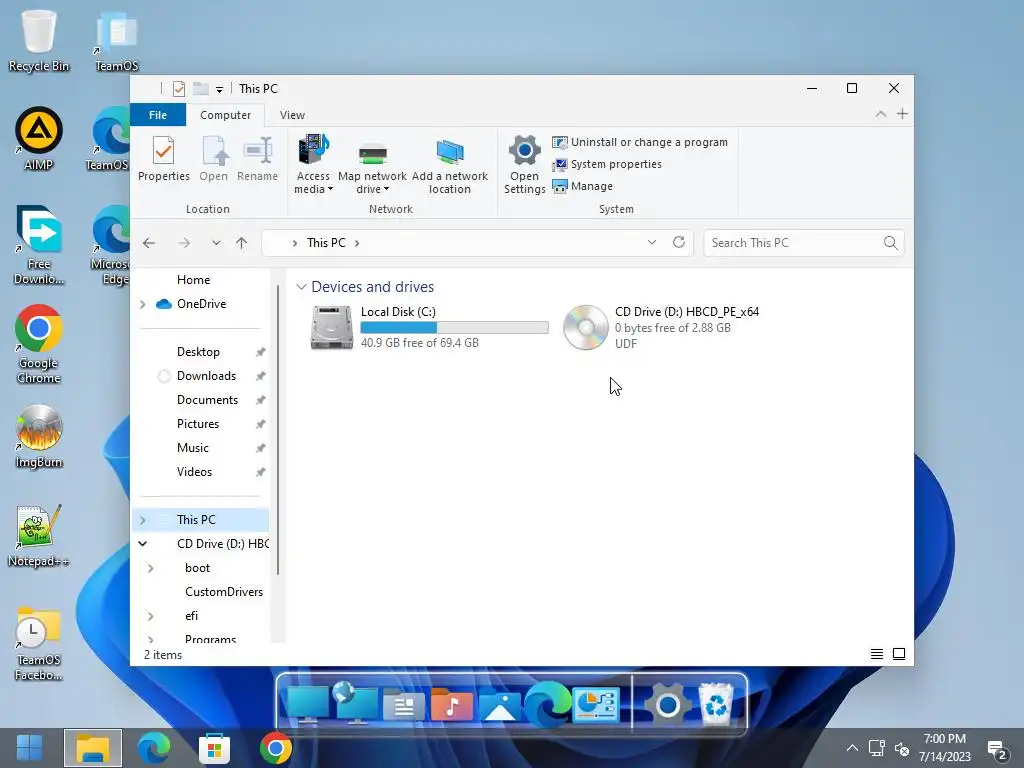Expand the This PC tree node
This screenshot has width=1024, height=768.
(x=142, y=520)
